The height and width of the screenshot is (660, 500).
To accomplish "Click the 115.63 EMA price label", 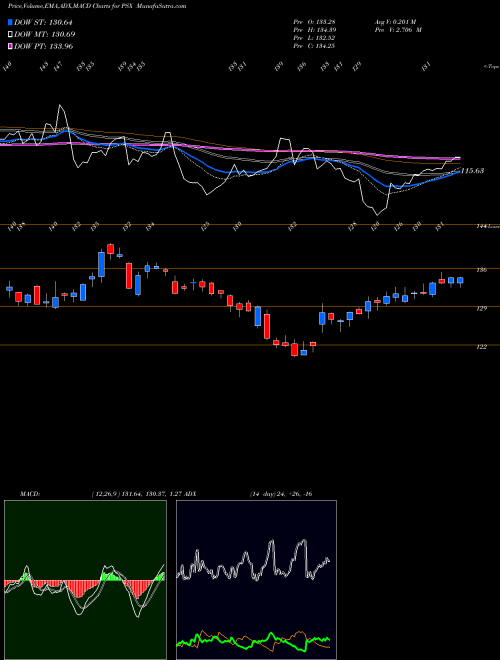I will (472, 170).
